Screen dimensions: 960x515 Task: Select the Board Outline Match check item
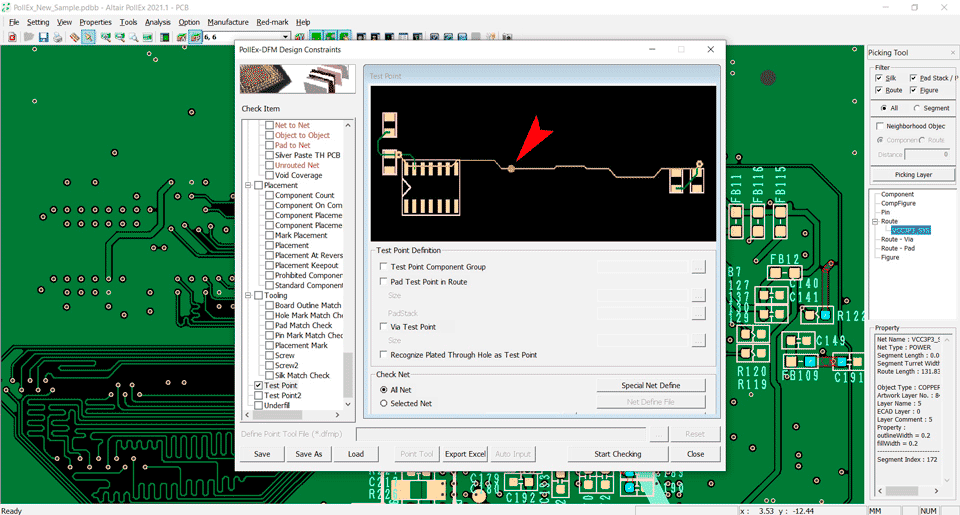[x=307, y=305]
